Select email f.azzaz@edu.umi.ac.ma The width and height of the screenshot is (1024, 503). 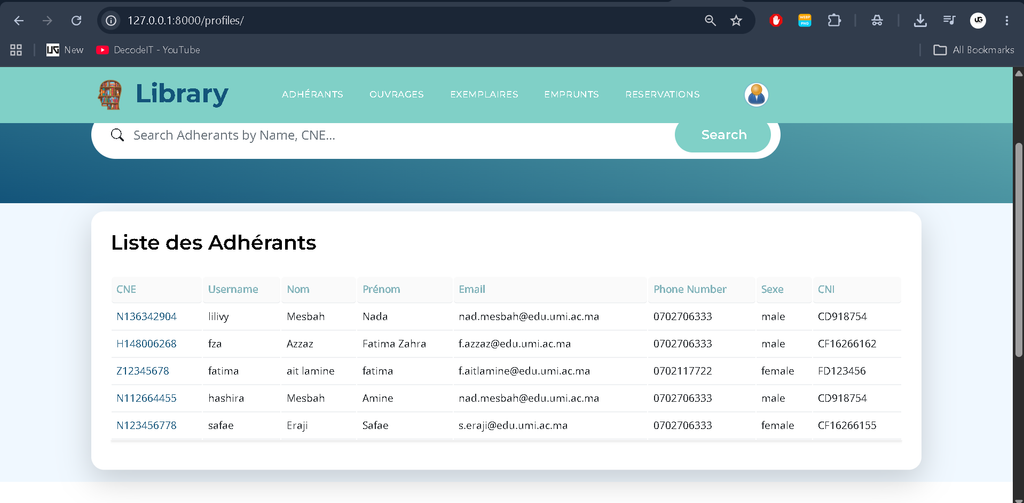515,344
